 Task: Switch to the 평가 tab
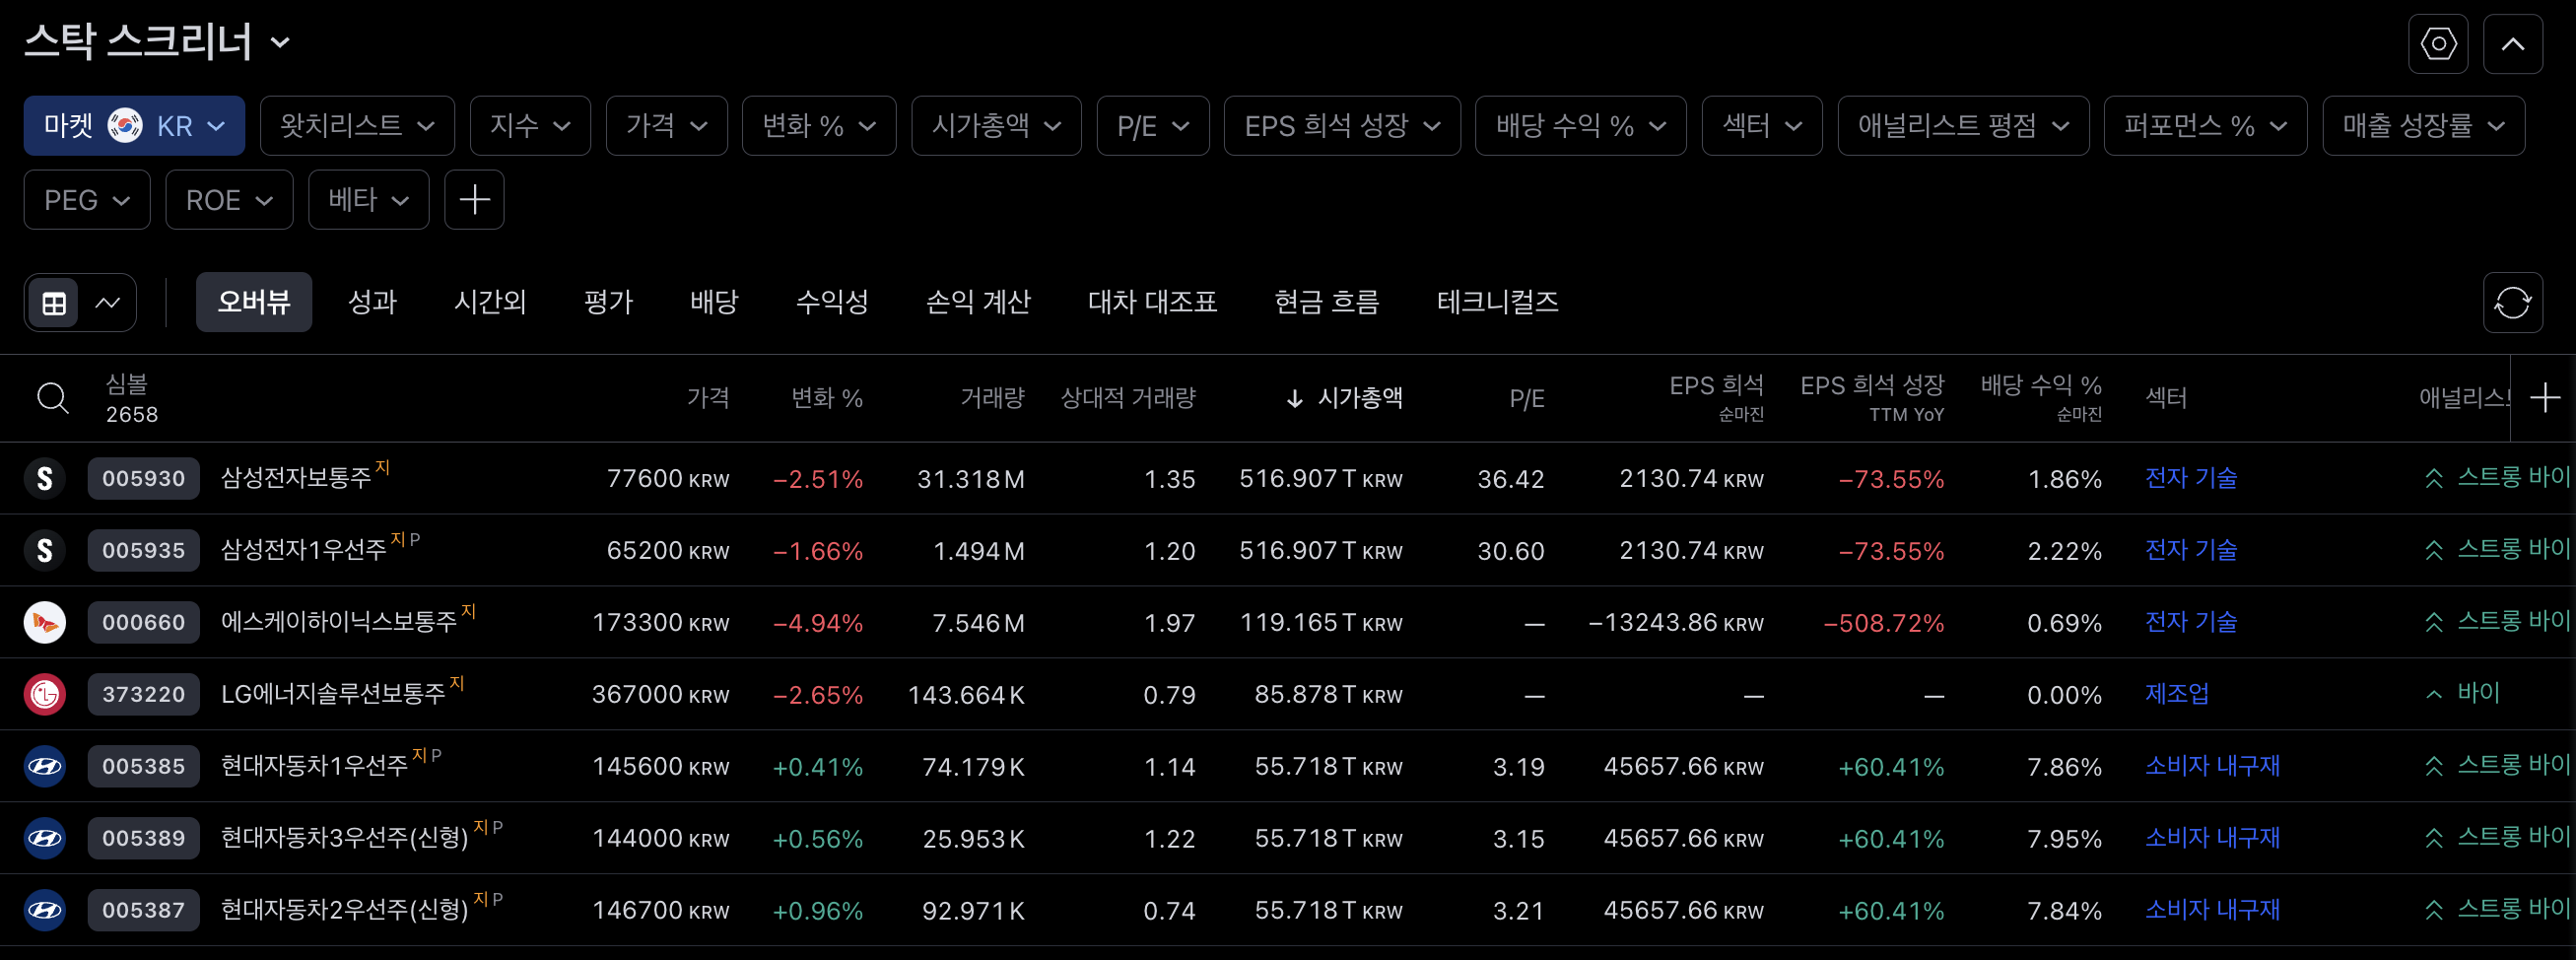[x=608, y=302]
